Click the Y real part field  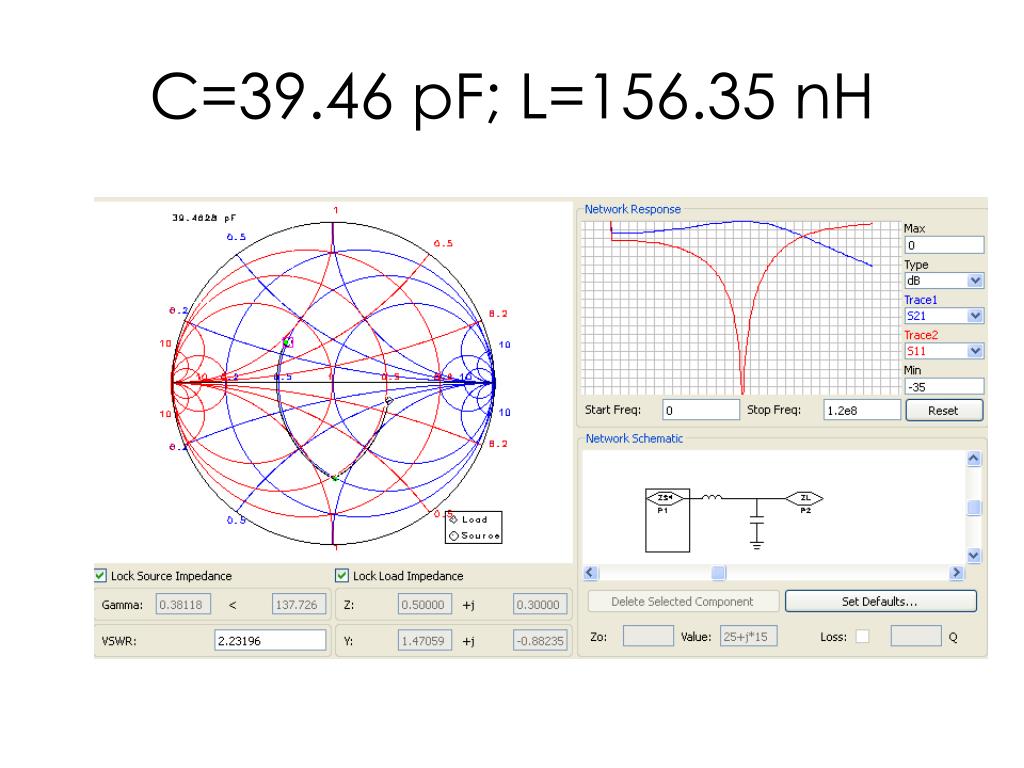click(x=424, y=641)
